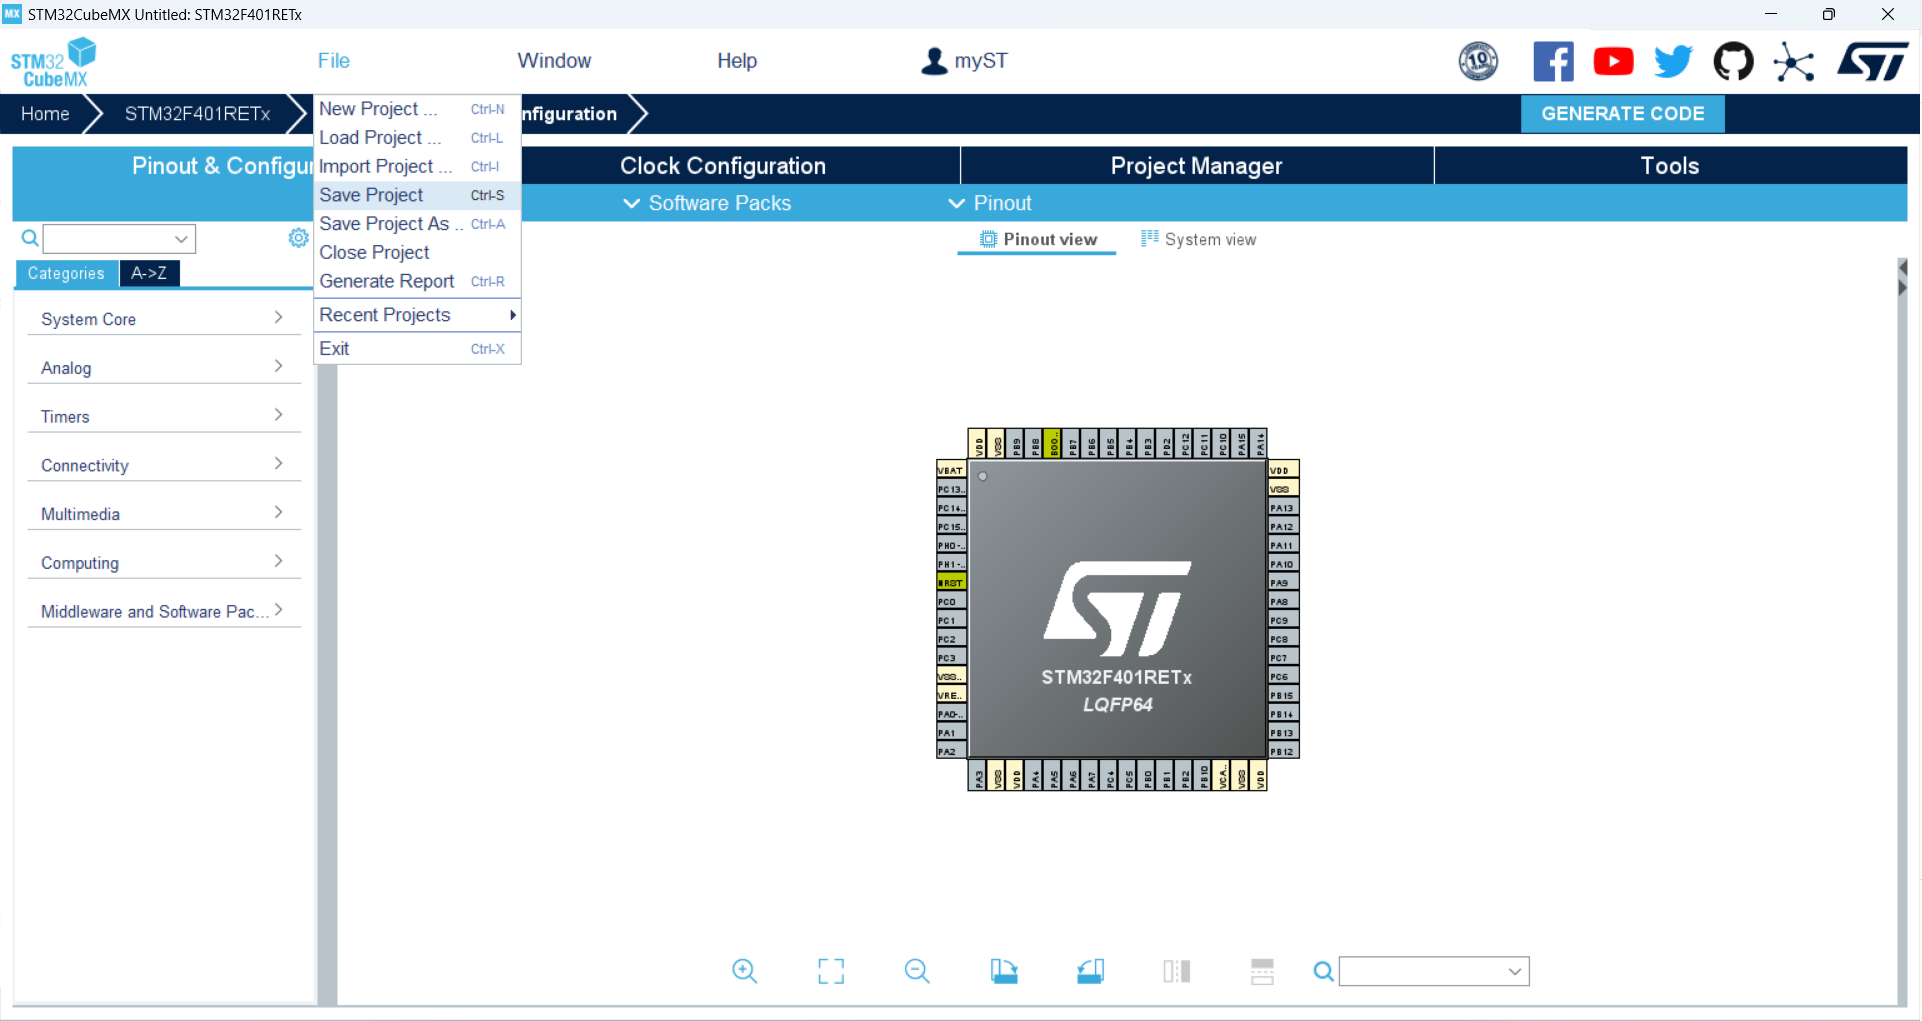Screen dimensions: 1922x1021
Task: Open the Pinout dropdown menu
Action: pos(990,204)
